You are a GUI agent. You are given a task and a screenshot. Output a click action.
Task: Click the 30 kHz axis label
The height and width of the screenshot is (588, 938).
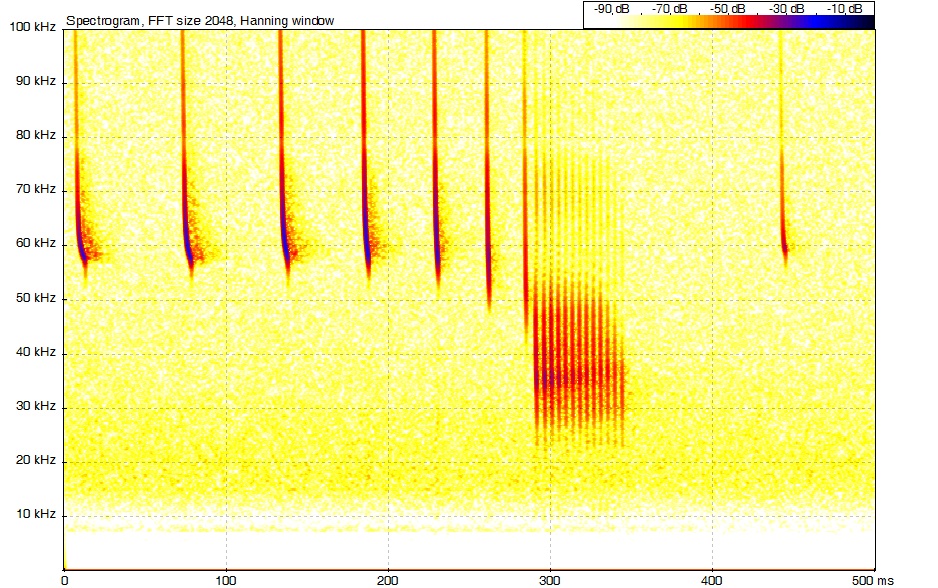coord(36,406)
